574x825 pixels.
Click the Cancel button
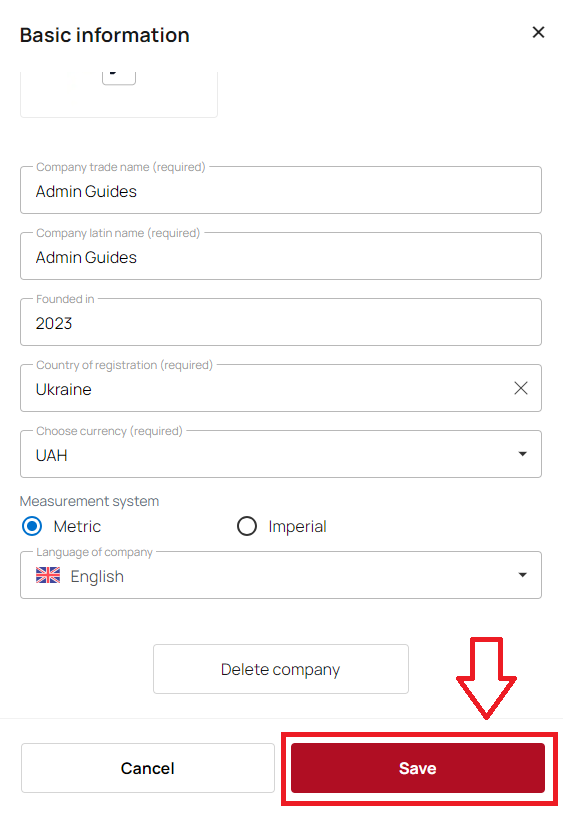(148, 768)
